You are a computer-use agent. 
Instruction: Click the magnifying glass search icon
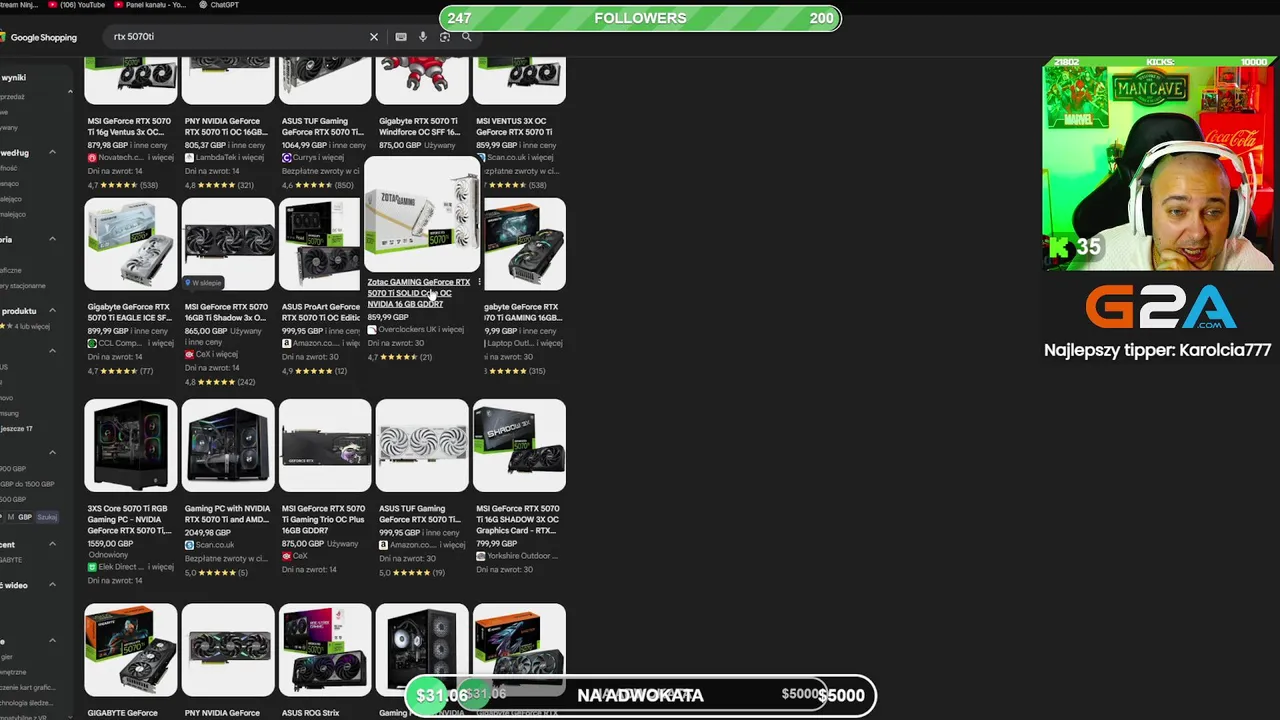(x=466, y=37)
